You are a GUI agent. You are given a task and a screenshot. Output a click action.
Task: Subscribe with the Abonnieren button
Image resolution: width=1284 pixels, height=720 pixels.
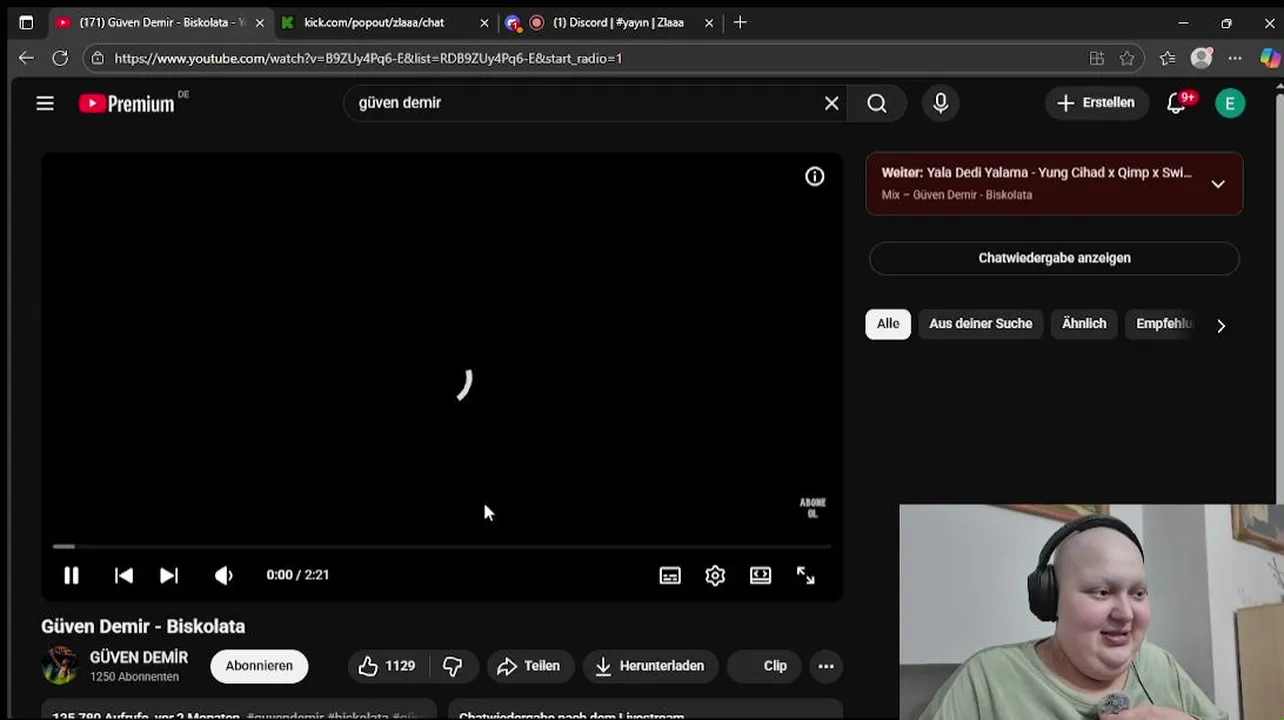pyautogui.click(x=259, y=666)
